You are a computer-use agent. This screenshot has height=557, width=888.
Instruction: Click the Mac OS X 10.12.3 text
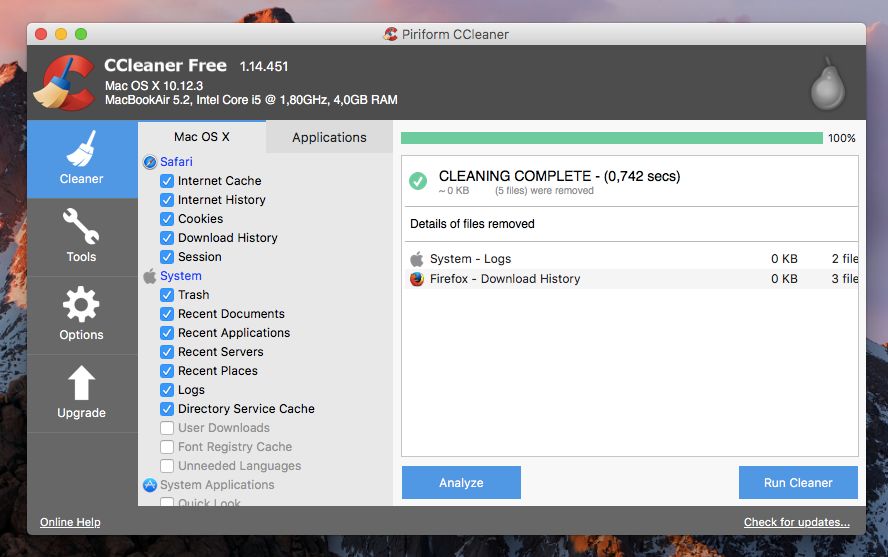[154, 86]
